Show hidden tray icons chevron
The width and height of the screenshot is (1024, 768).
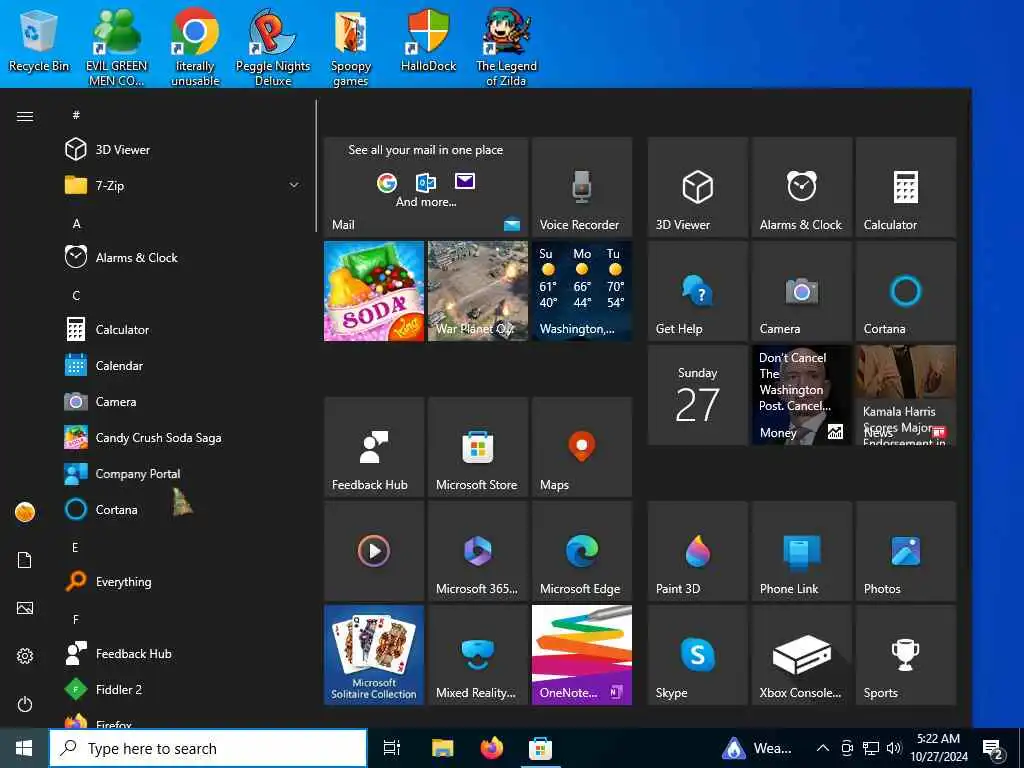[x=823, y=748]
